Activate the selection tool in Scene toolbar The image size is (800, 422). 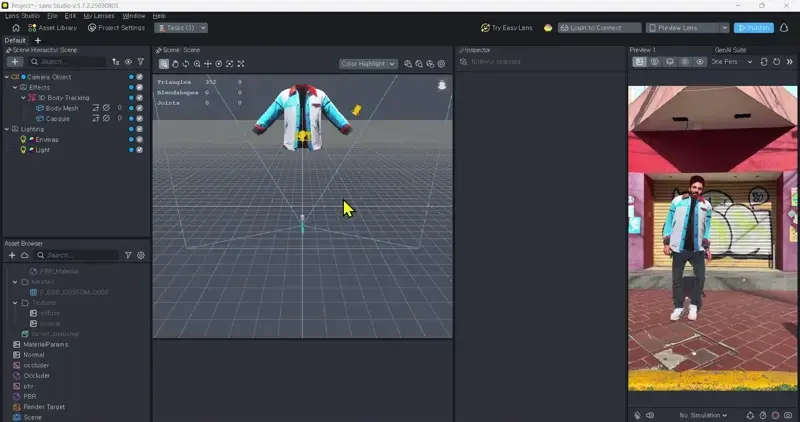point(164,64)
